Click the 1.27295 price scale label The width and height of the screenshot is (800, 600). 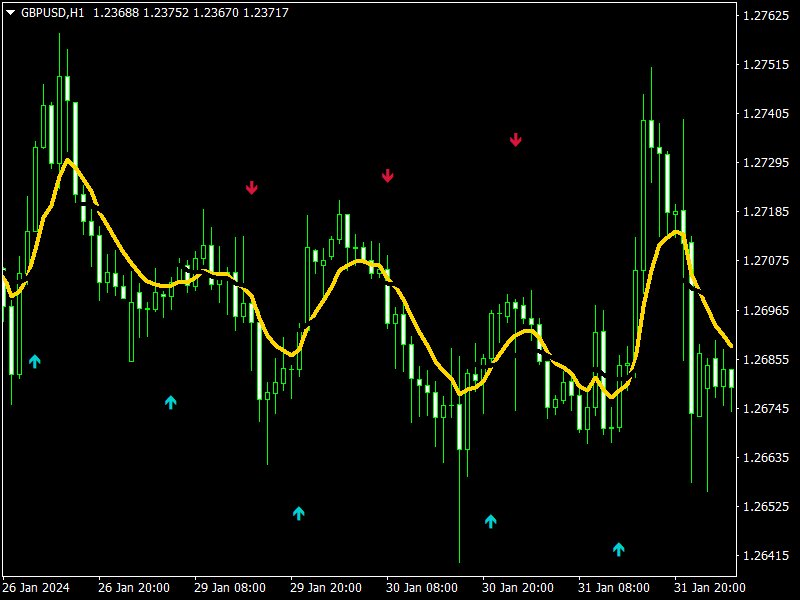pyautogui.click(x=765, y=163)
